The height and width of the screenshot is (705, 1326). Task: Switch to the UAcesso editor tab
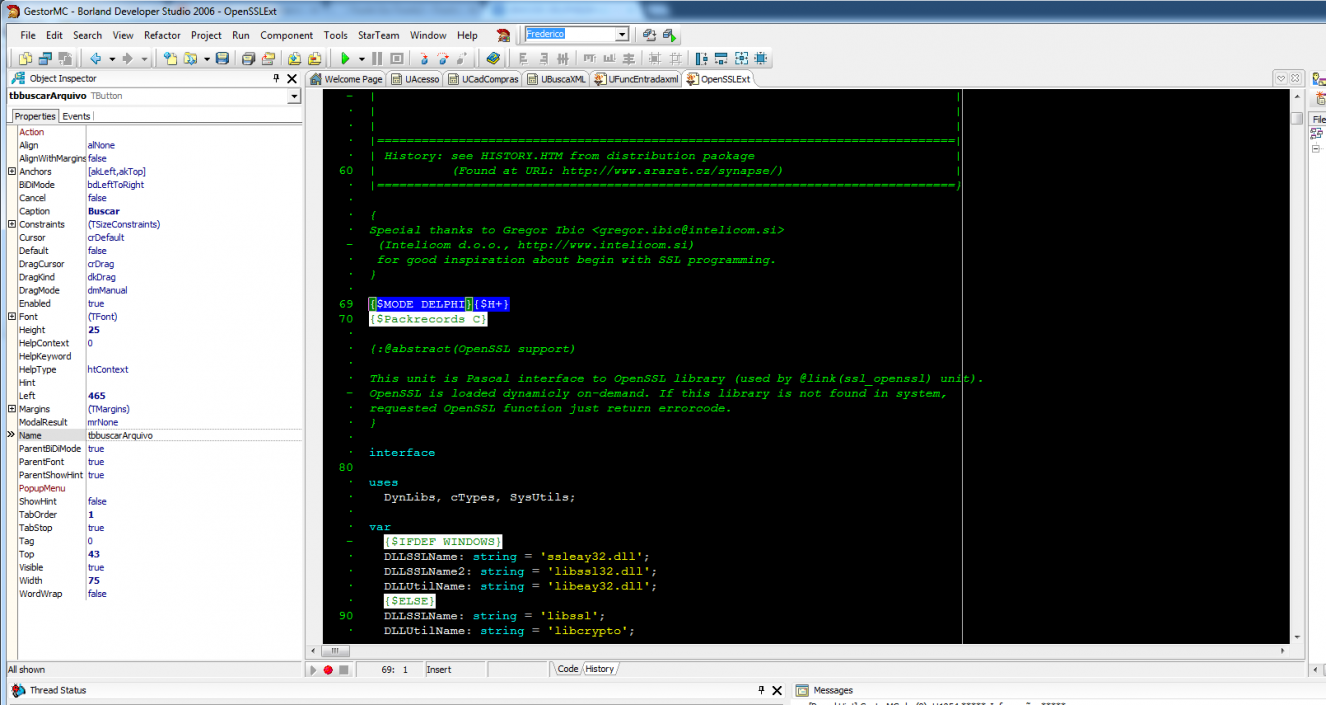point(415,79)
